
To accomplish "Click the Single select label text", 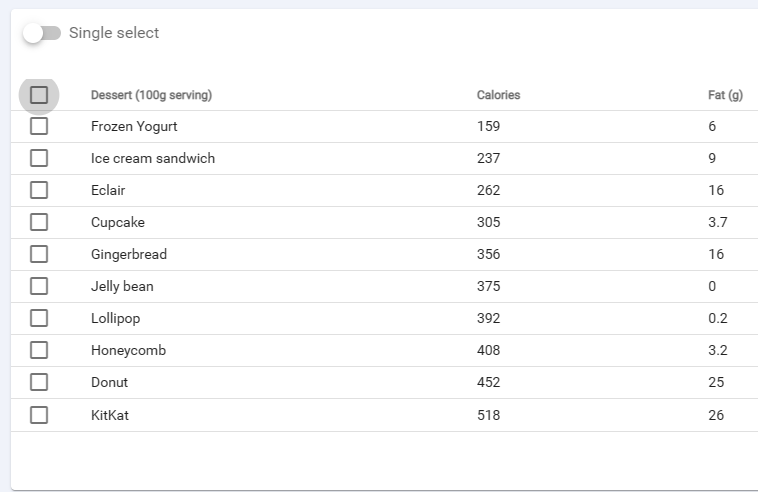I will click(114, 33).
